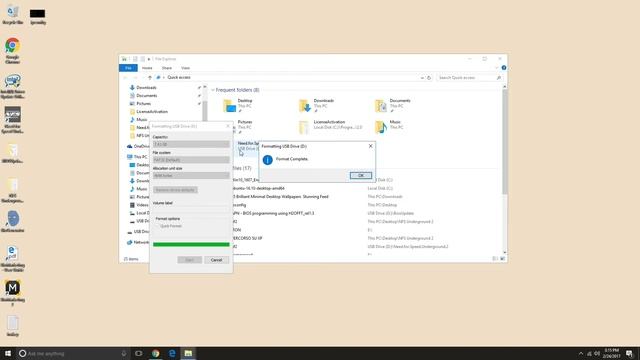Open the Desktop frequent folder icon
Image resolution: width=640 pixels, height=360 pixels.
coord(229,106)
